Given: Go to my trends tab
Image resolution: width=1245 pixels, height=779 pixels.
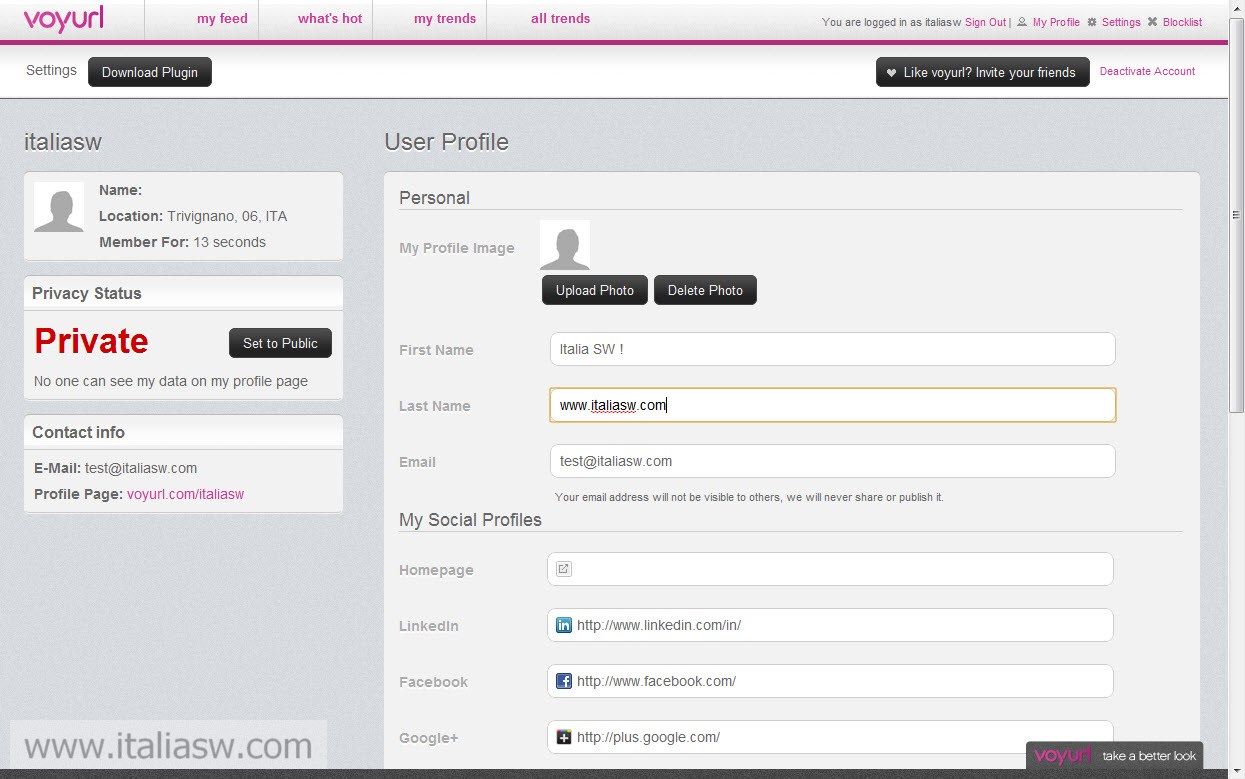Looking at the screenshot, I should tap(445, 19).
